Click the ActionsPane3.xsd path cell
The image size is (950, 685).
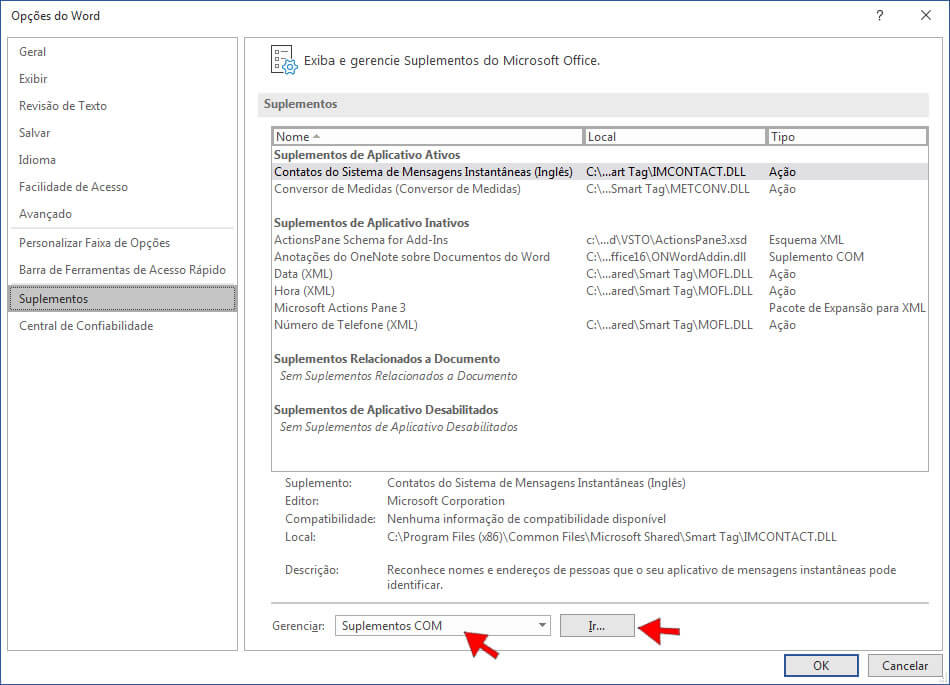pyautogui.click(x=666, y=240)
